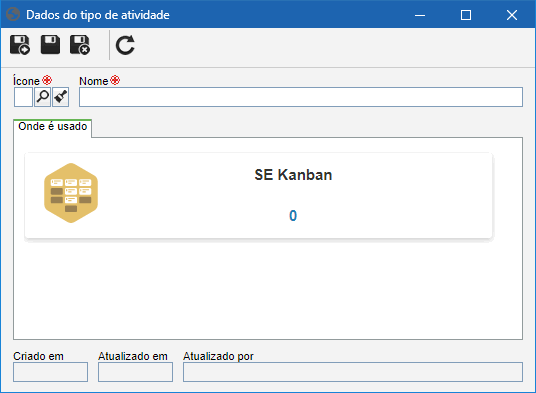Click the Refresh arrow icon

(x=125, y=45)
